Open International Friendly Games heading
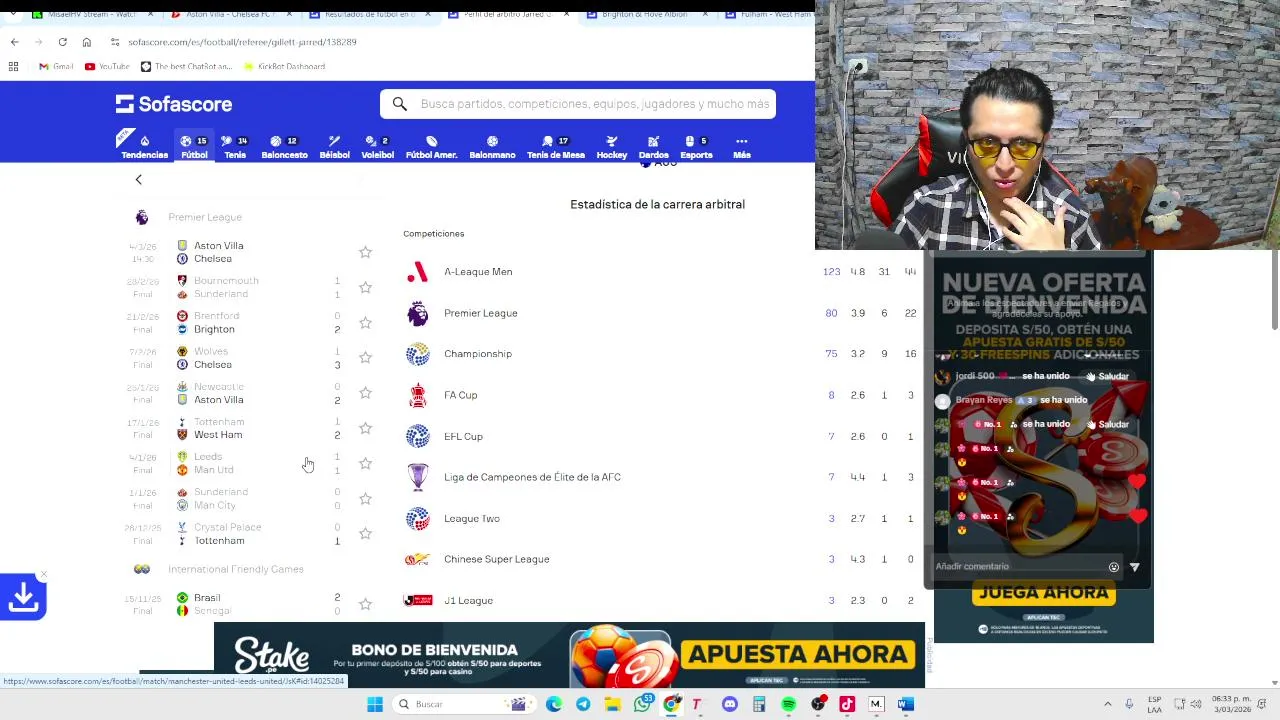Image resolution: width=1280 pixels, height=720 pixels. (x=236, y=569)
